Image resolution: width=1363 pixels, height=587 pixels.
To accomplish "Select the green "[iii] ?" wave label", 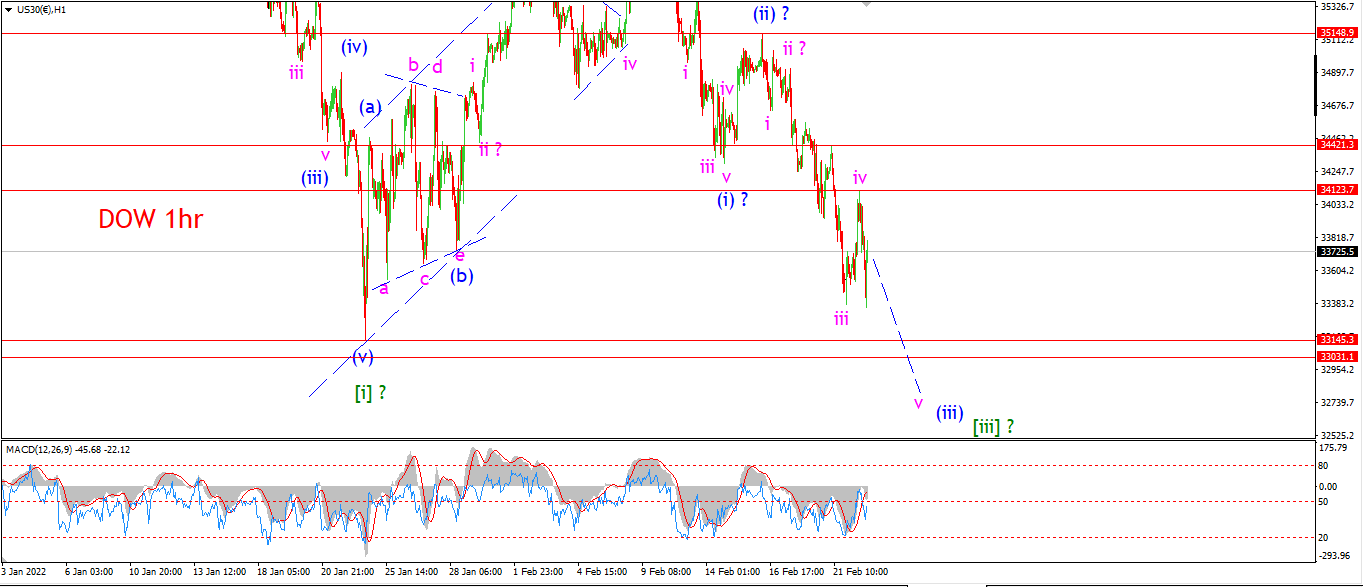I will (994, 426).
